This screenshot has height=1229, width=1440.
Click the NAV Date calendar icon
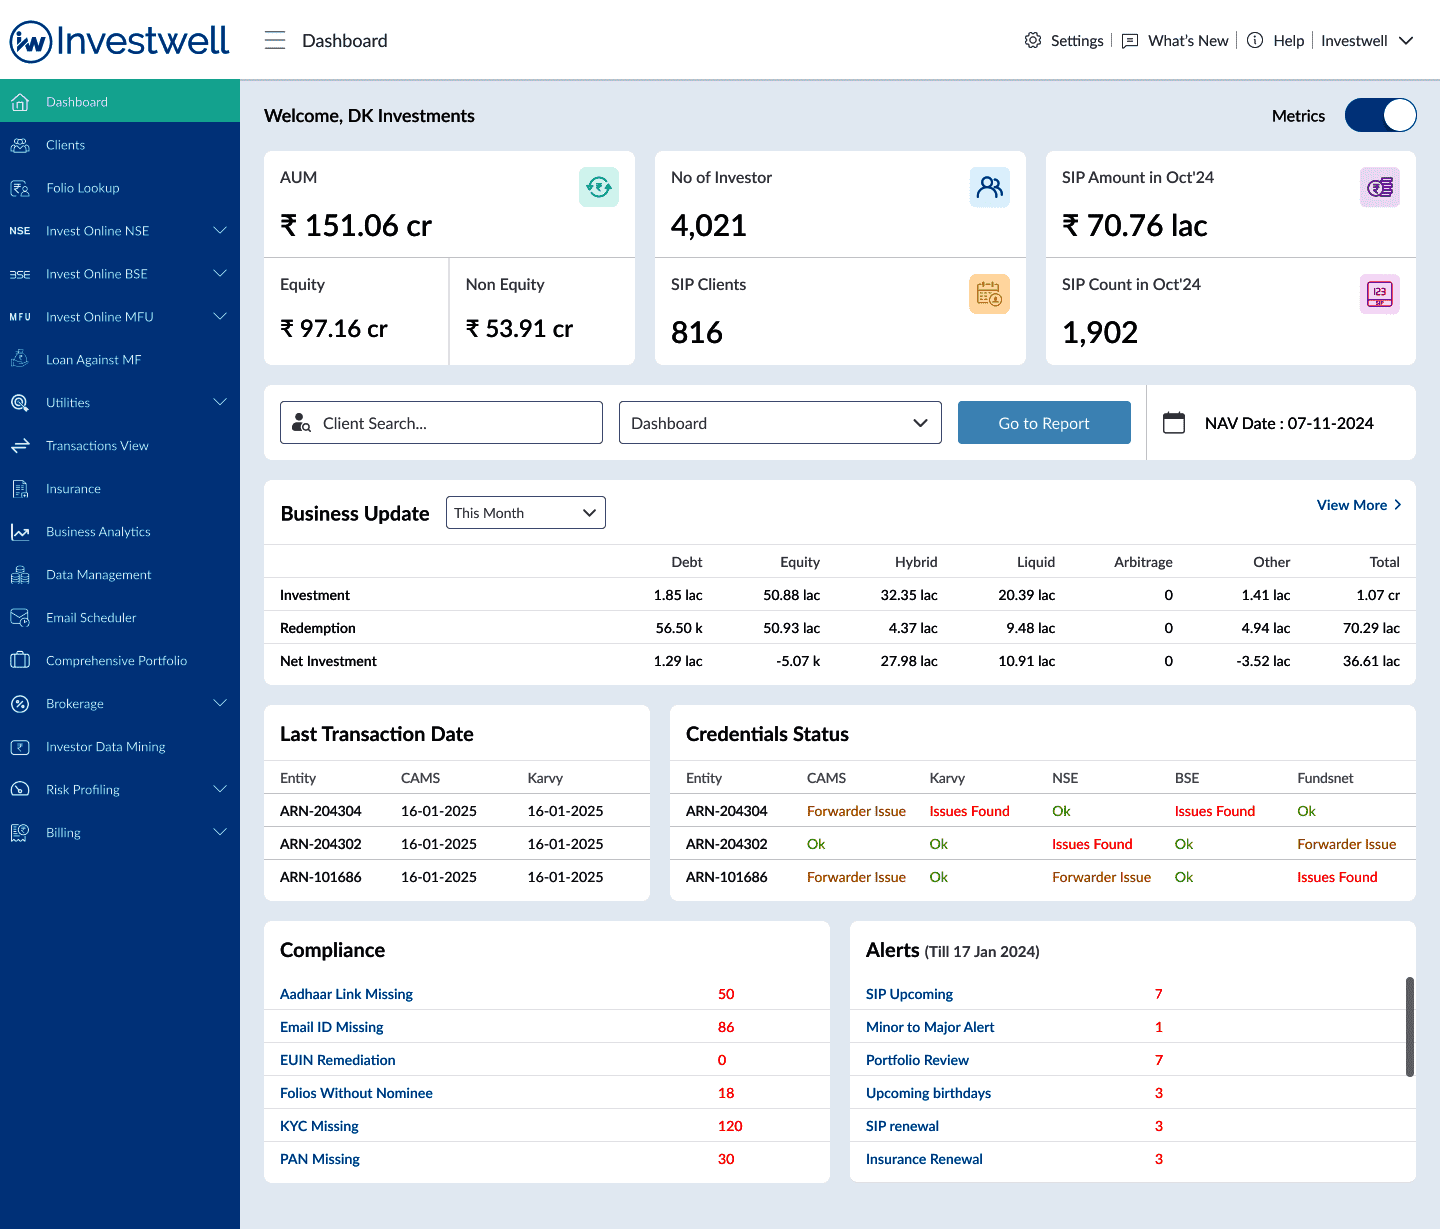[x=1174, y=423]
